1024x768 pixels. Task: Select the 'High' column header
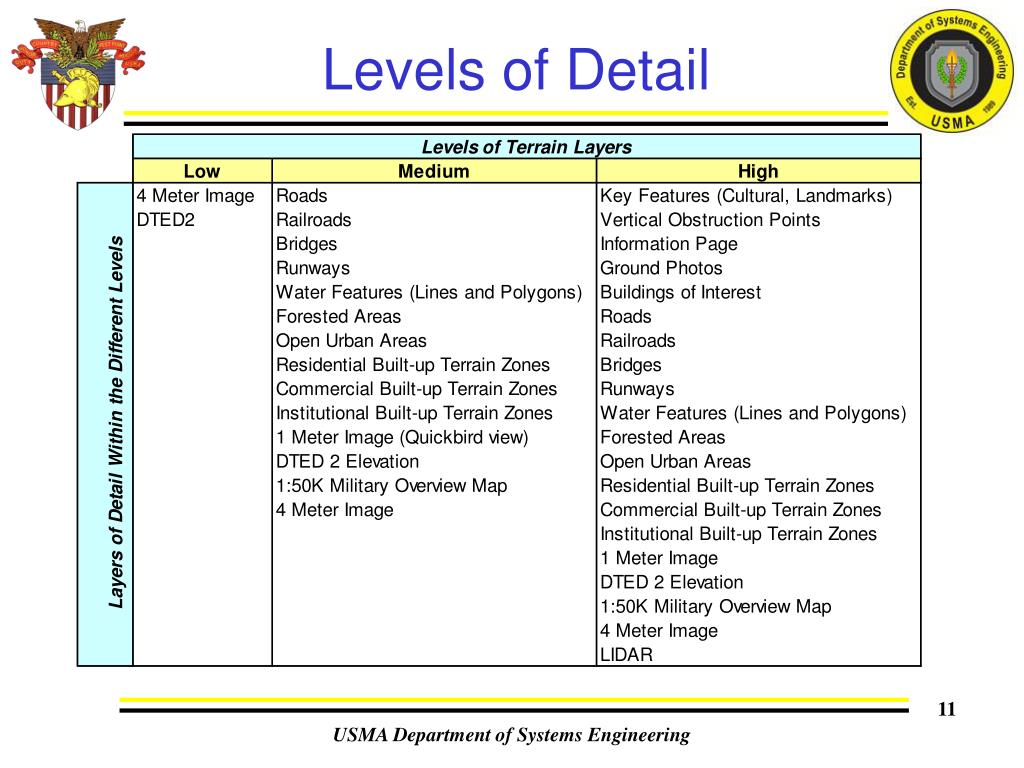[x=758, y=171]
